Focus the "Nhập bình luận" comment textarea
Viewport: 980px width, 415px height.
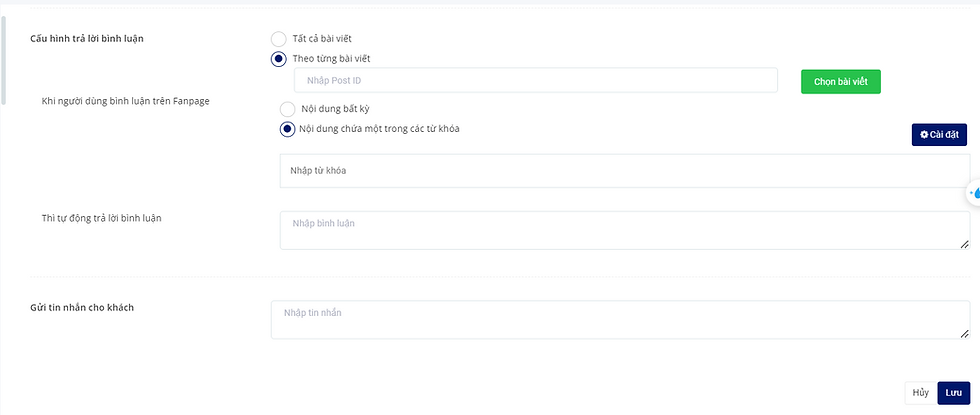625,230
